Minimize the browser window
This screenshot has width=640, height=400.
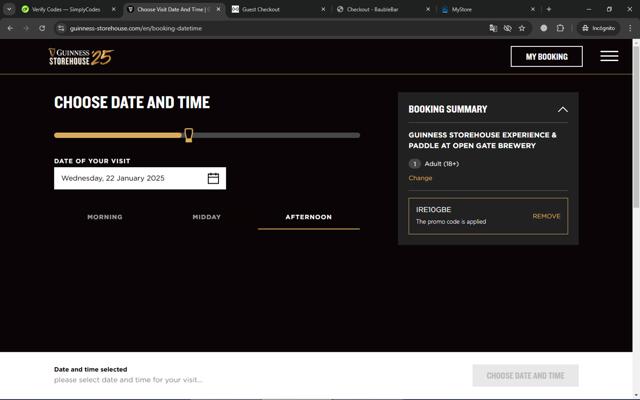pyautogui.click(x=589, y=9)
